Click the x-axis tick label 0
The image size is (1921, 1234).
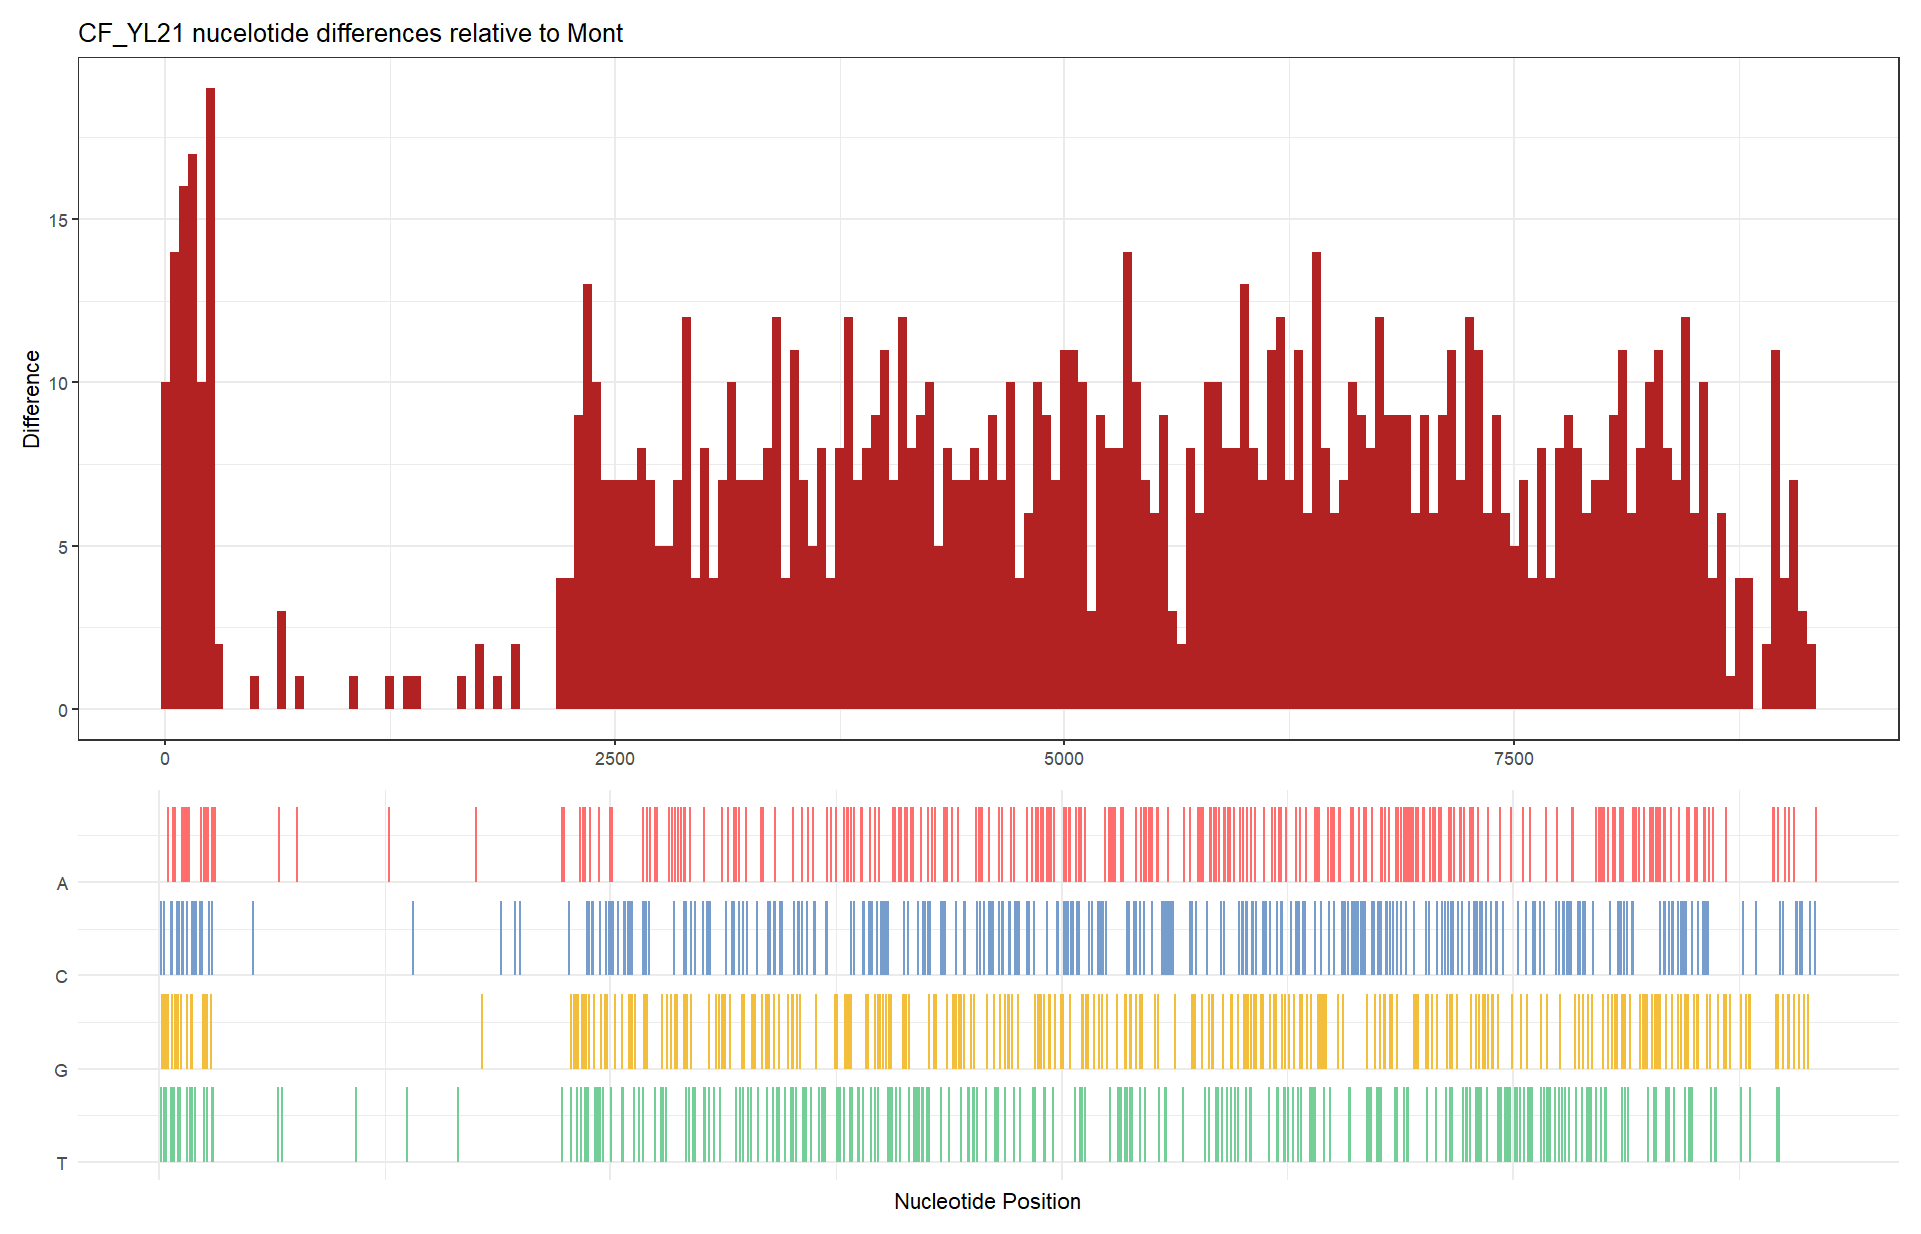coord(165,759)
